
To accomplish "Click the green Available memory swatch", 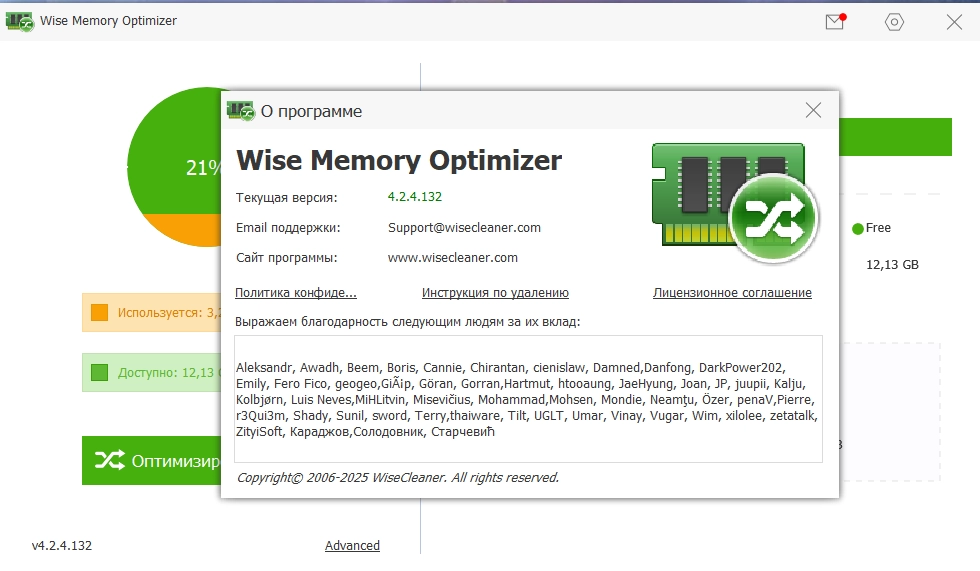I will 99,372.
